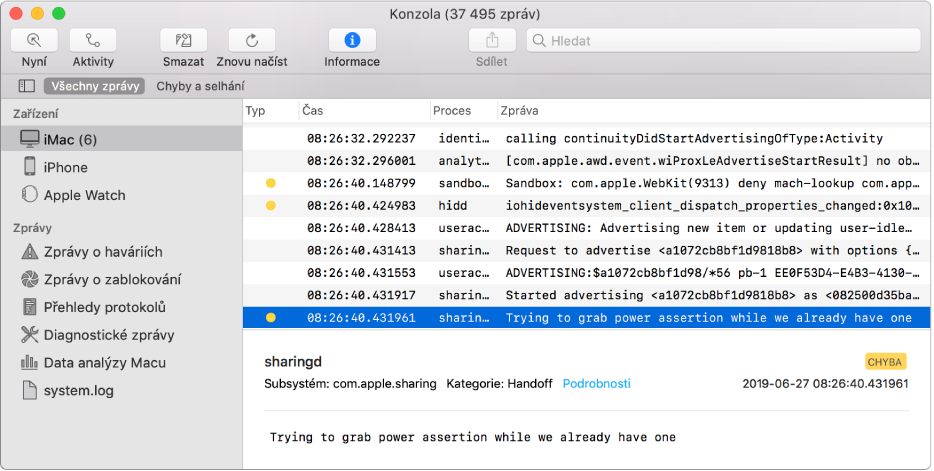The width and height of the screenshot is (934, 471).
Task: Click the Smazat clear icon
Action: point(183,40)
